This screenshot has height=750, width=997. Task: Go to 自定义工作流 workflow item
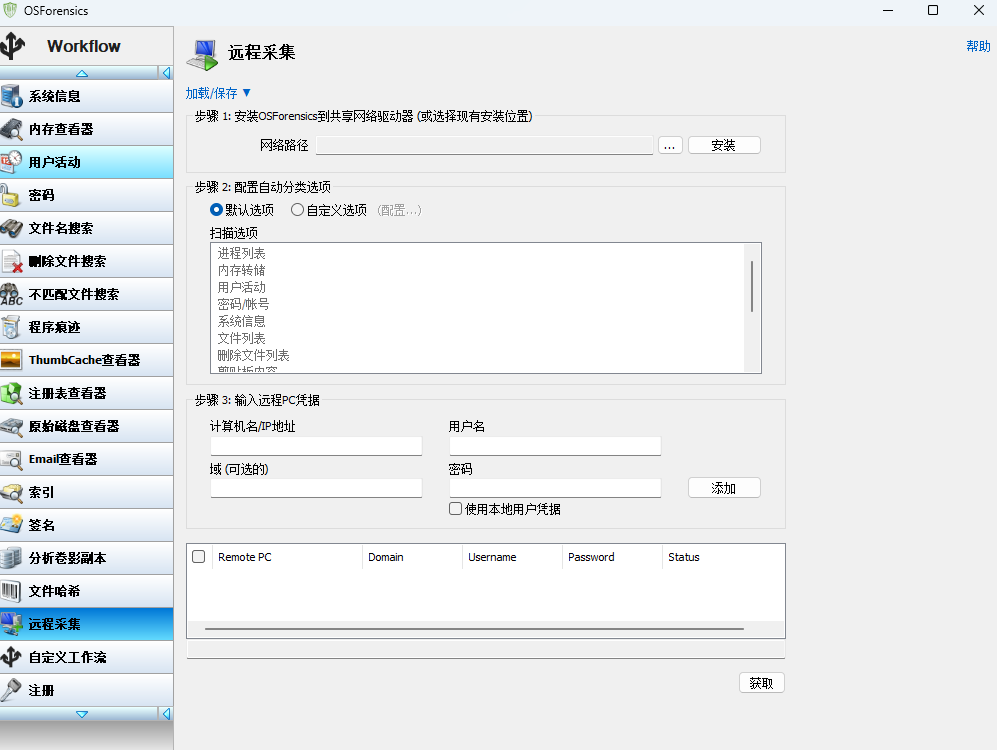(x=86, y=657)
